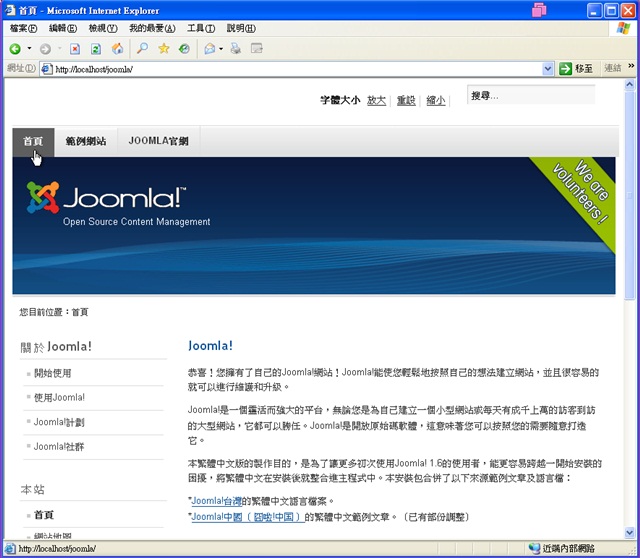Click the 字體大小 label

click(x=340, y=100)
